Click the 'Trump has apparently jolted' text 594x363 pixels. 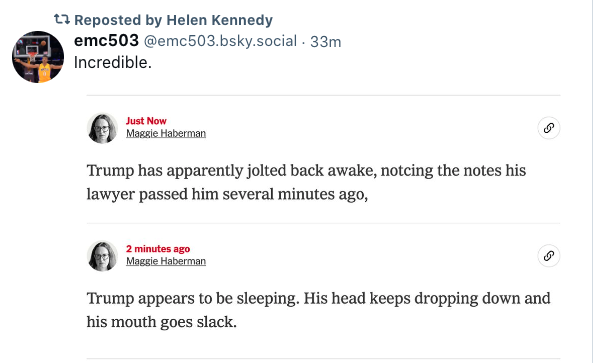tap(306, 182)
